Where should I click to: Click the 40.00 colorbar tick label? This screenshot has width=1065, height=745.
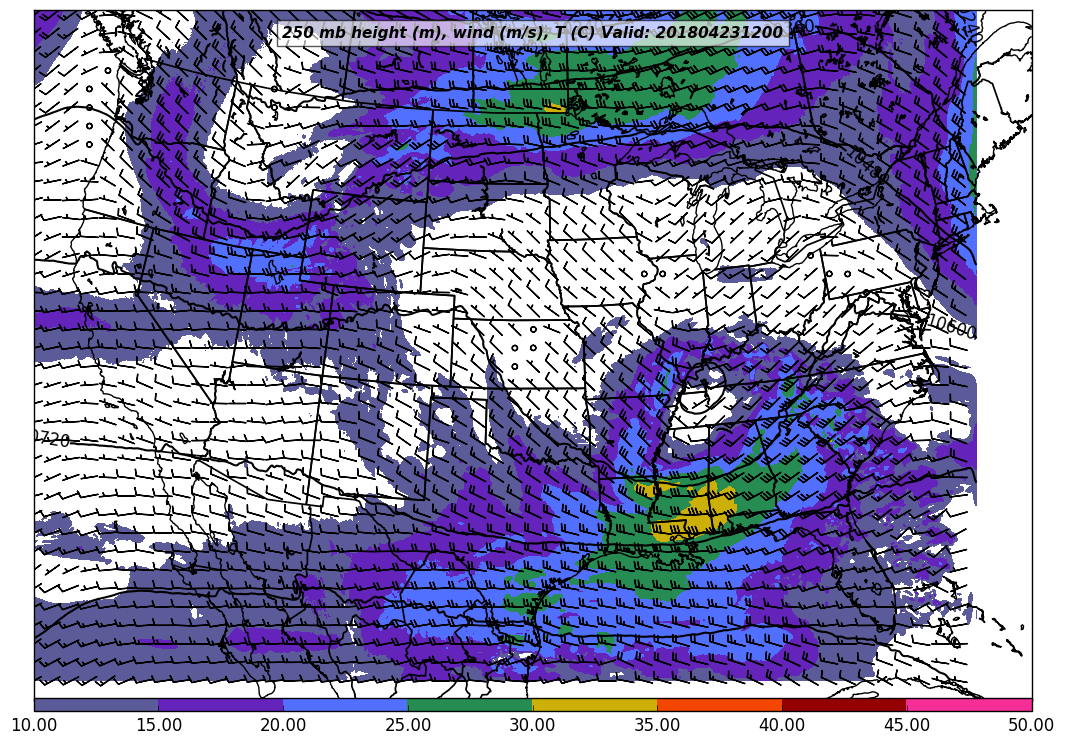[782, 725]
